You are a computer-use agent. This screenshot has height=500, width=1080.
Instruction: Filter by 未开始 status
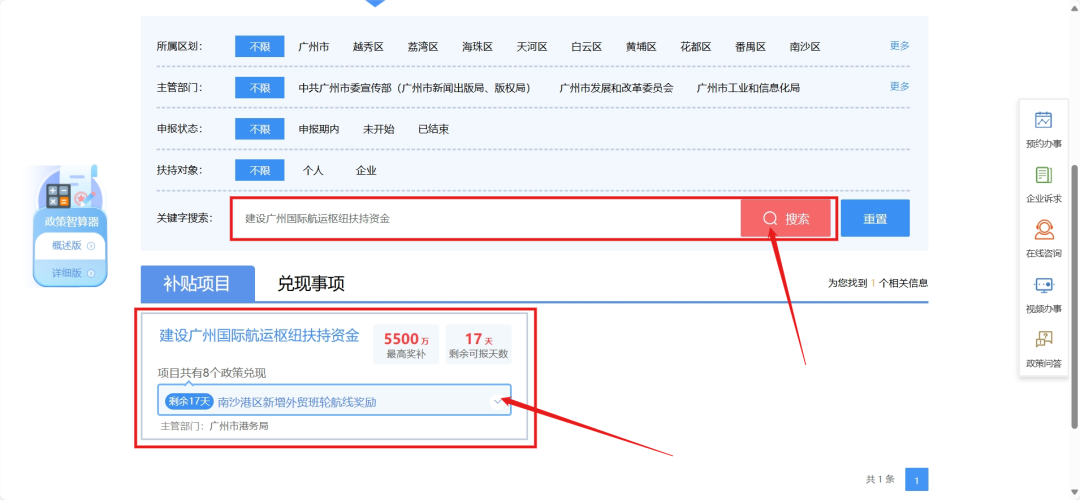(x=379, y=129)
